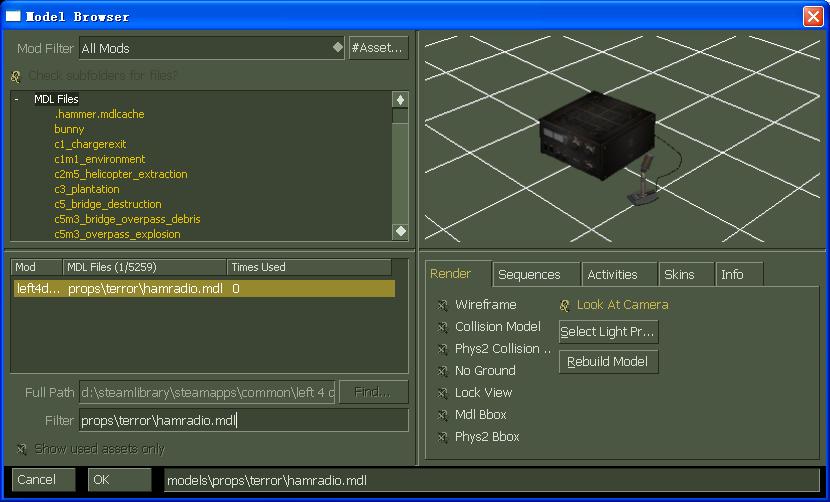Select the c3_plantation folder
This screenshot has width=830, height=502.
(87, 189)
